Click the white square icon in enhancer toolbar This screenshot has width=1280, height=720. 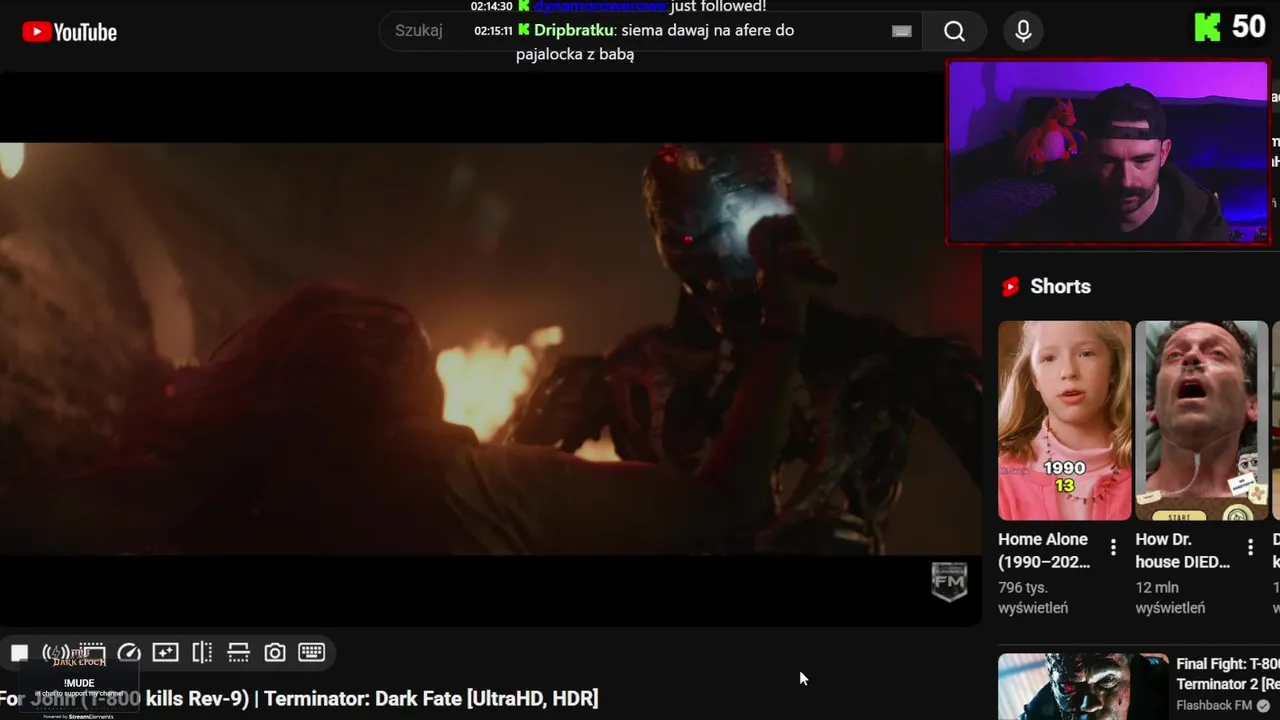(x=19, y=653)
